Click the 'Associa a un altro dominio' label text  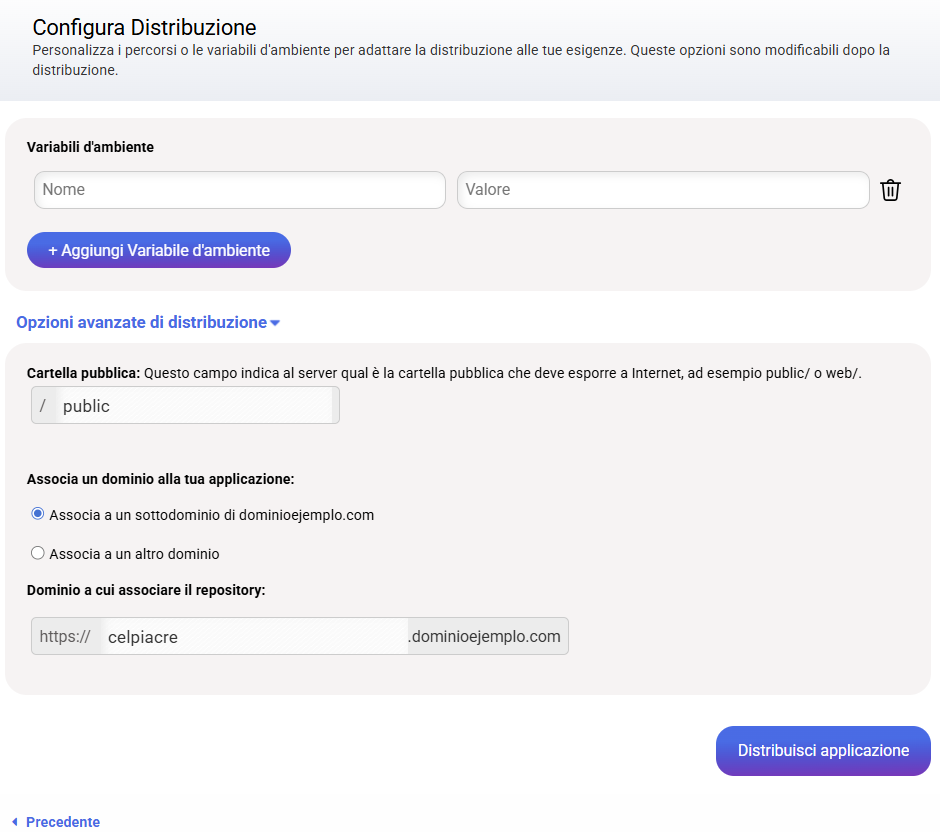click(x=134, y=554)
